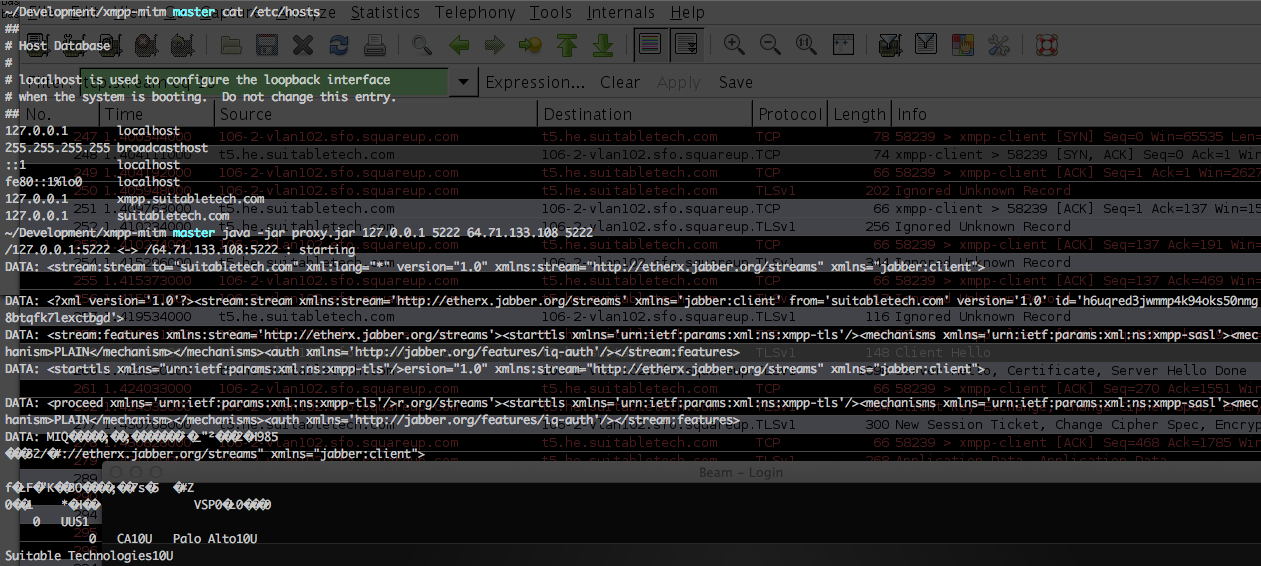Open the Expression... filter builder
The width and height of the screenshot is (1261, 566).
[x=535, y=82]
